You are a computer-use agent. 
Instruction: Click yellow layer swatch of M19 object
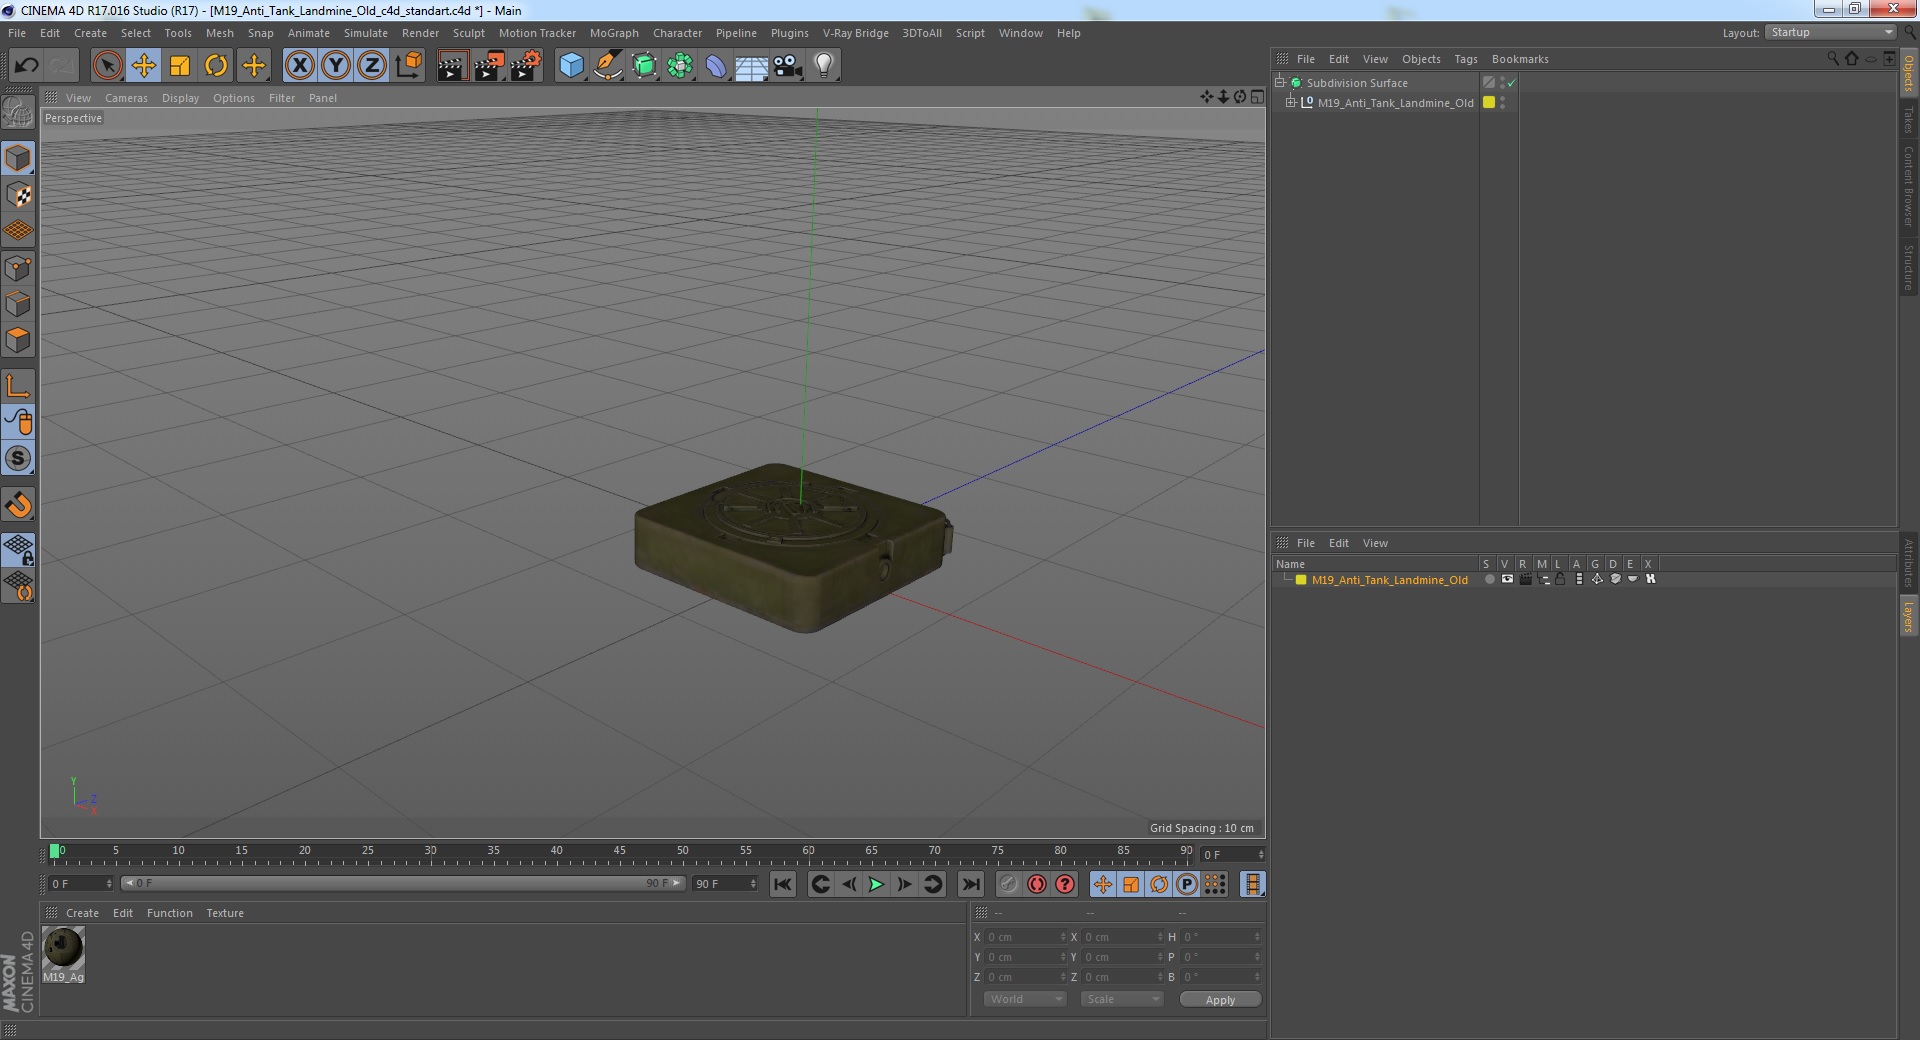pos(1488,103)
